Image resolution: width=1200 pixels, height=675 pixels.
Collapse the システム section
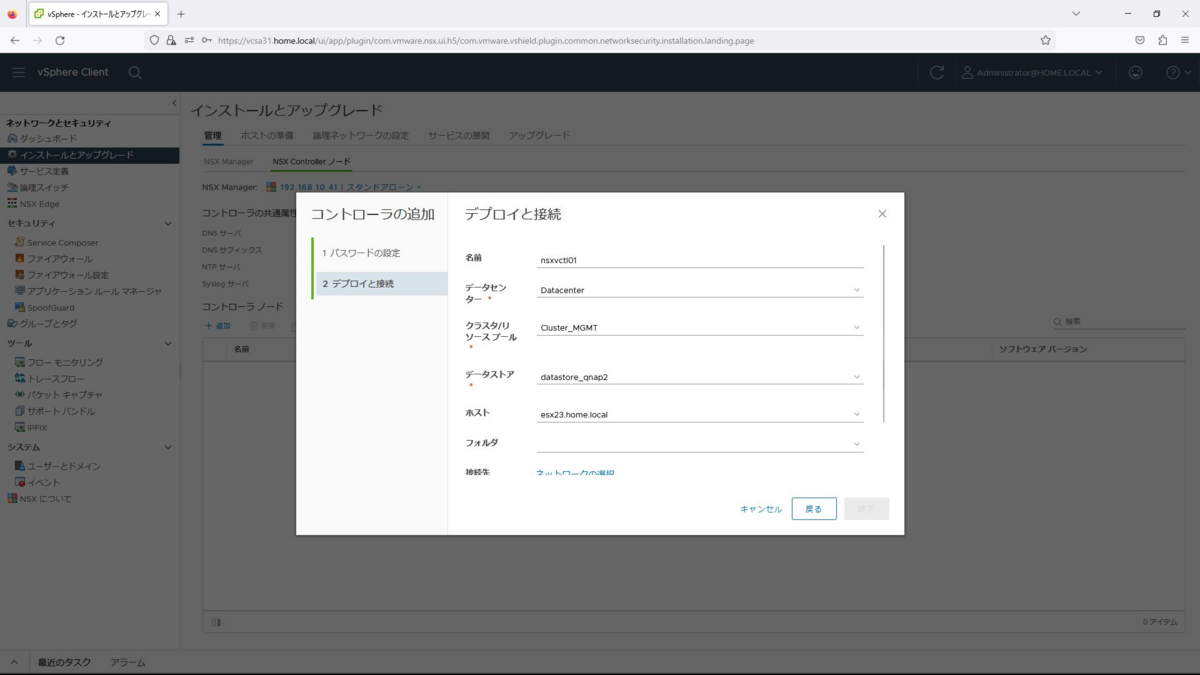168,447
